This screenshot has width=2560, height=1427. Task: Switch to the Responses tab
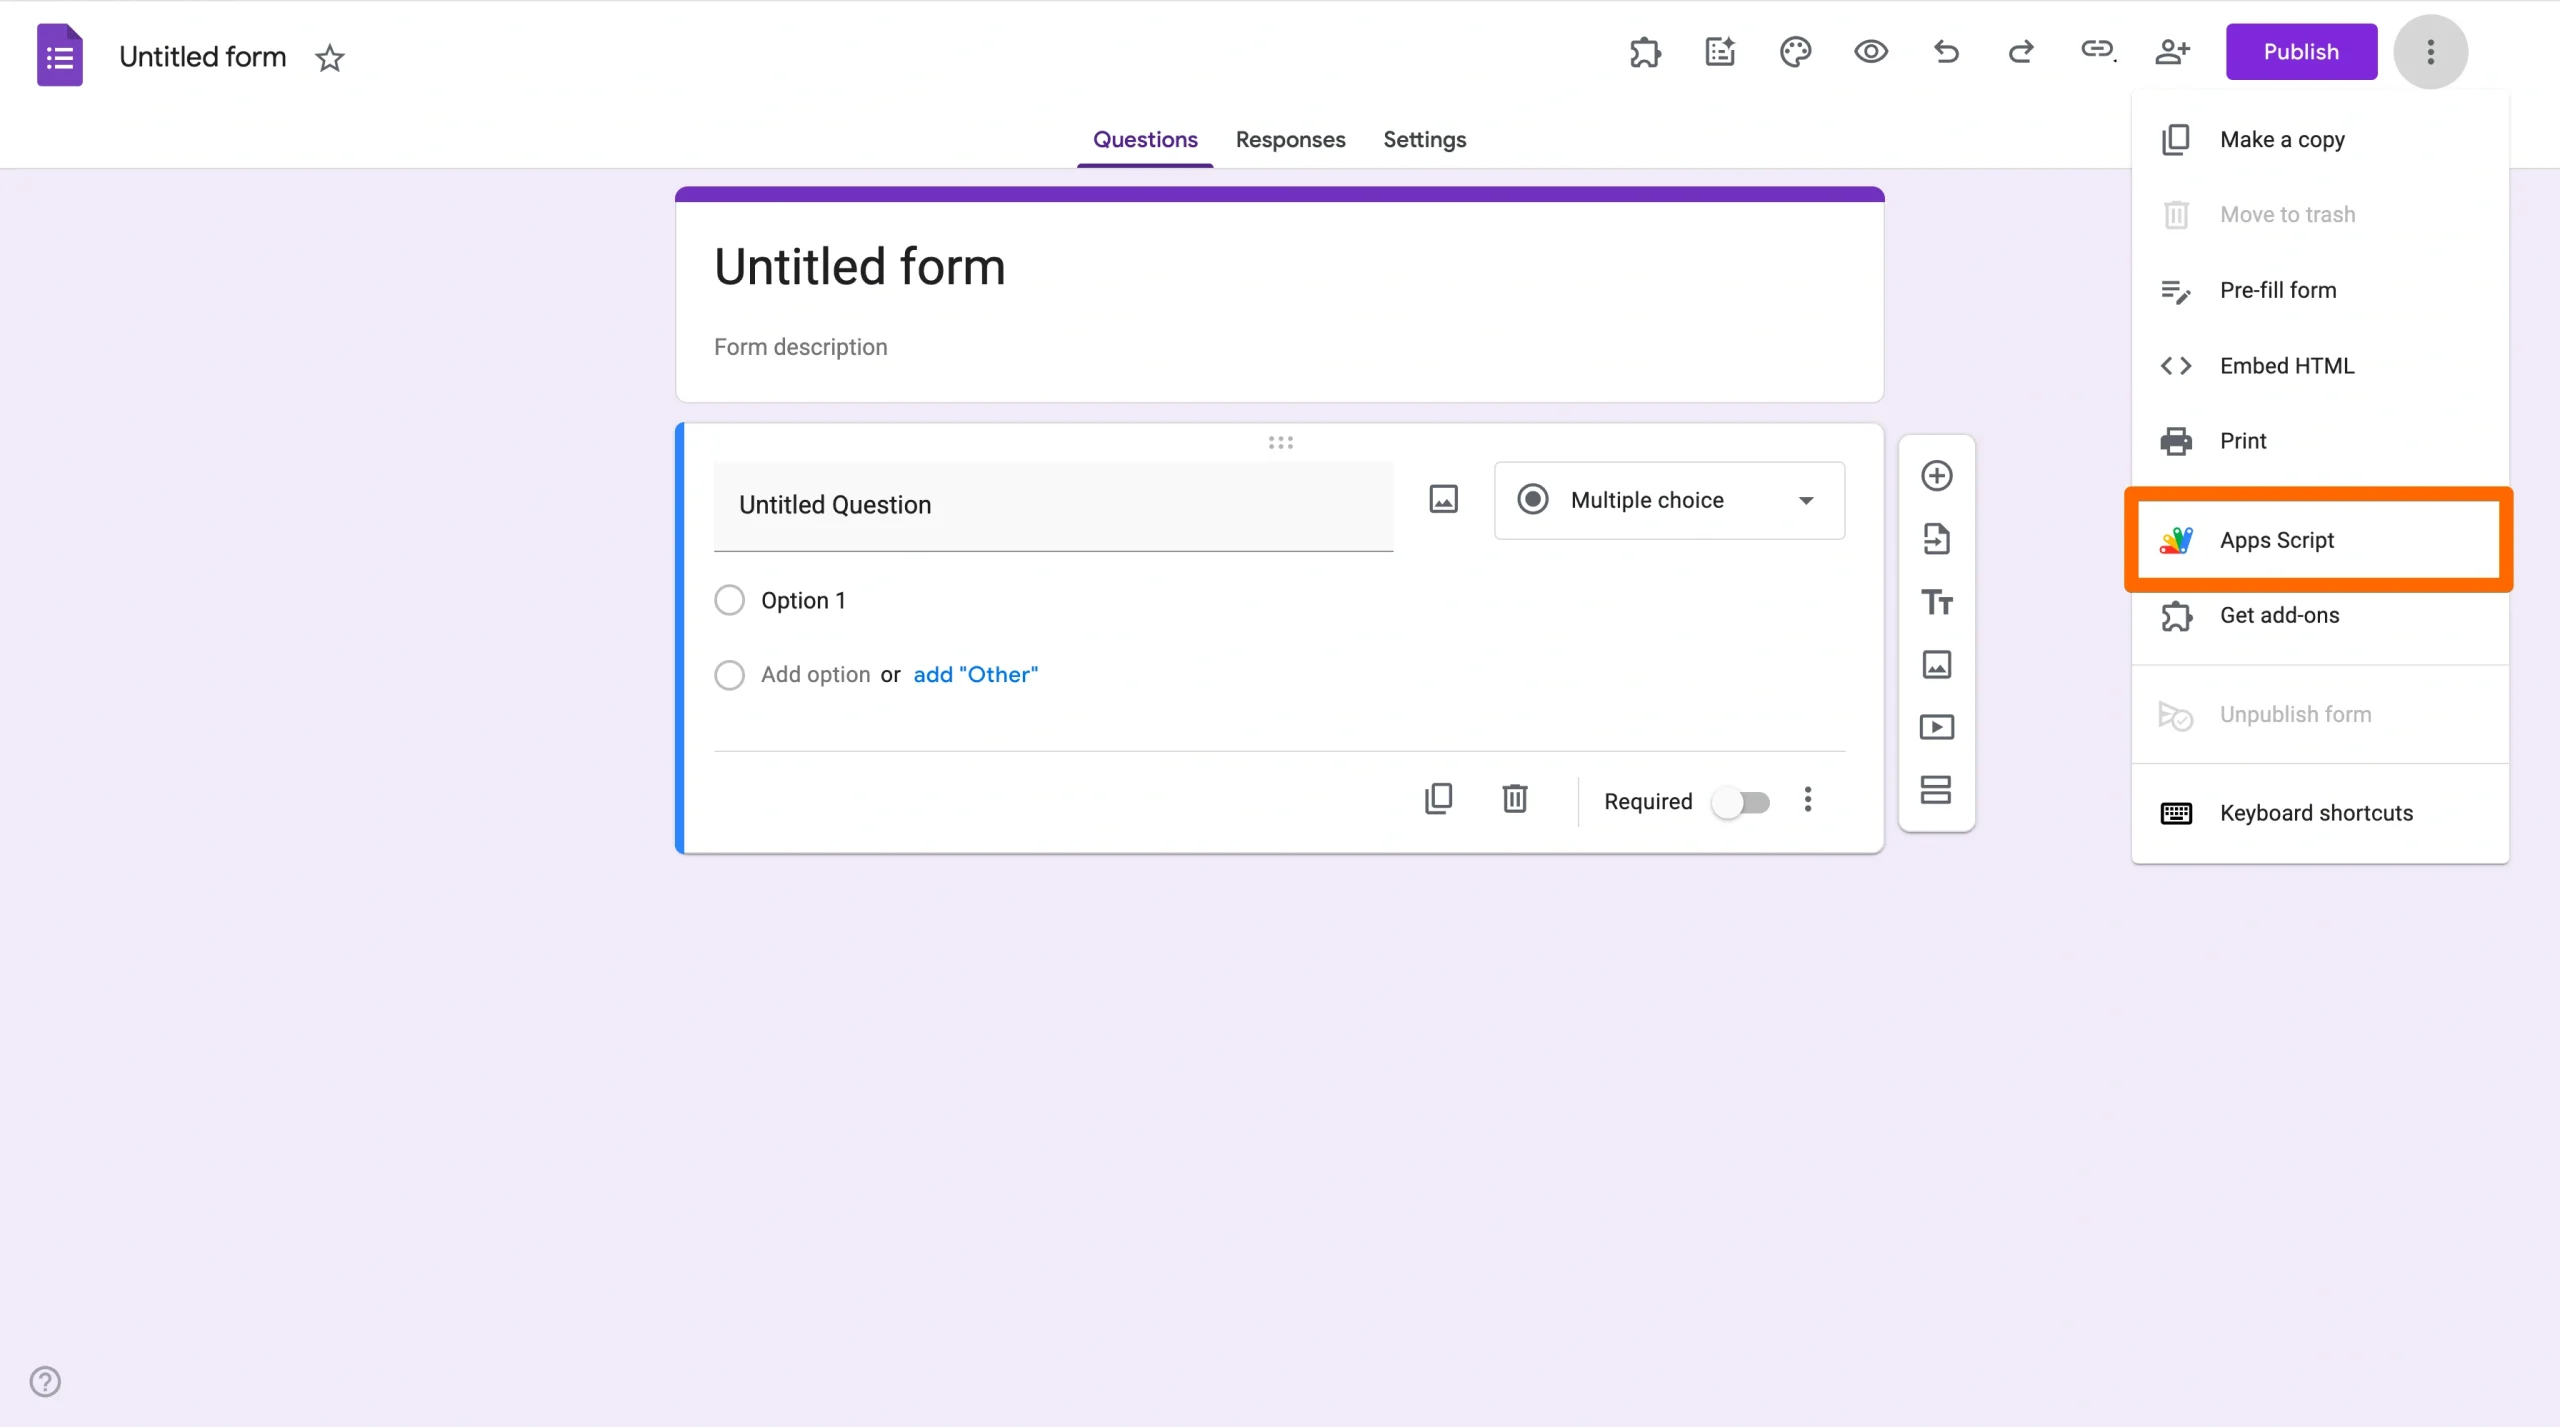[x=1290, y=140]
